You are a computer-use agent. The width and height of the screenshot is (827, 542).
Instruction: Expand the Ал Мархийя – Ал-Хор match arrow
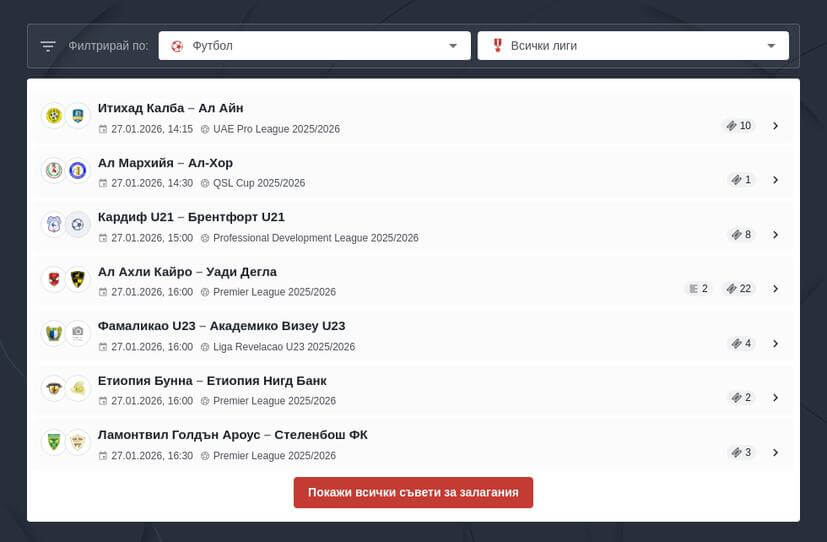(x=775, y=180)
